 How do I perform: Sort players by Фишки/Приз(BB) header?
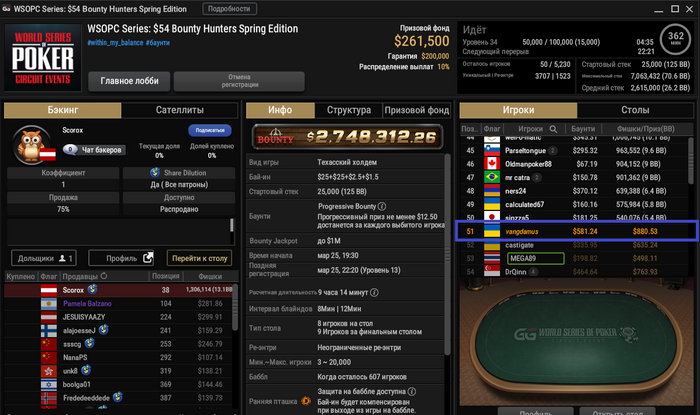coord(646,129)
